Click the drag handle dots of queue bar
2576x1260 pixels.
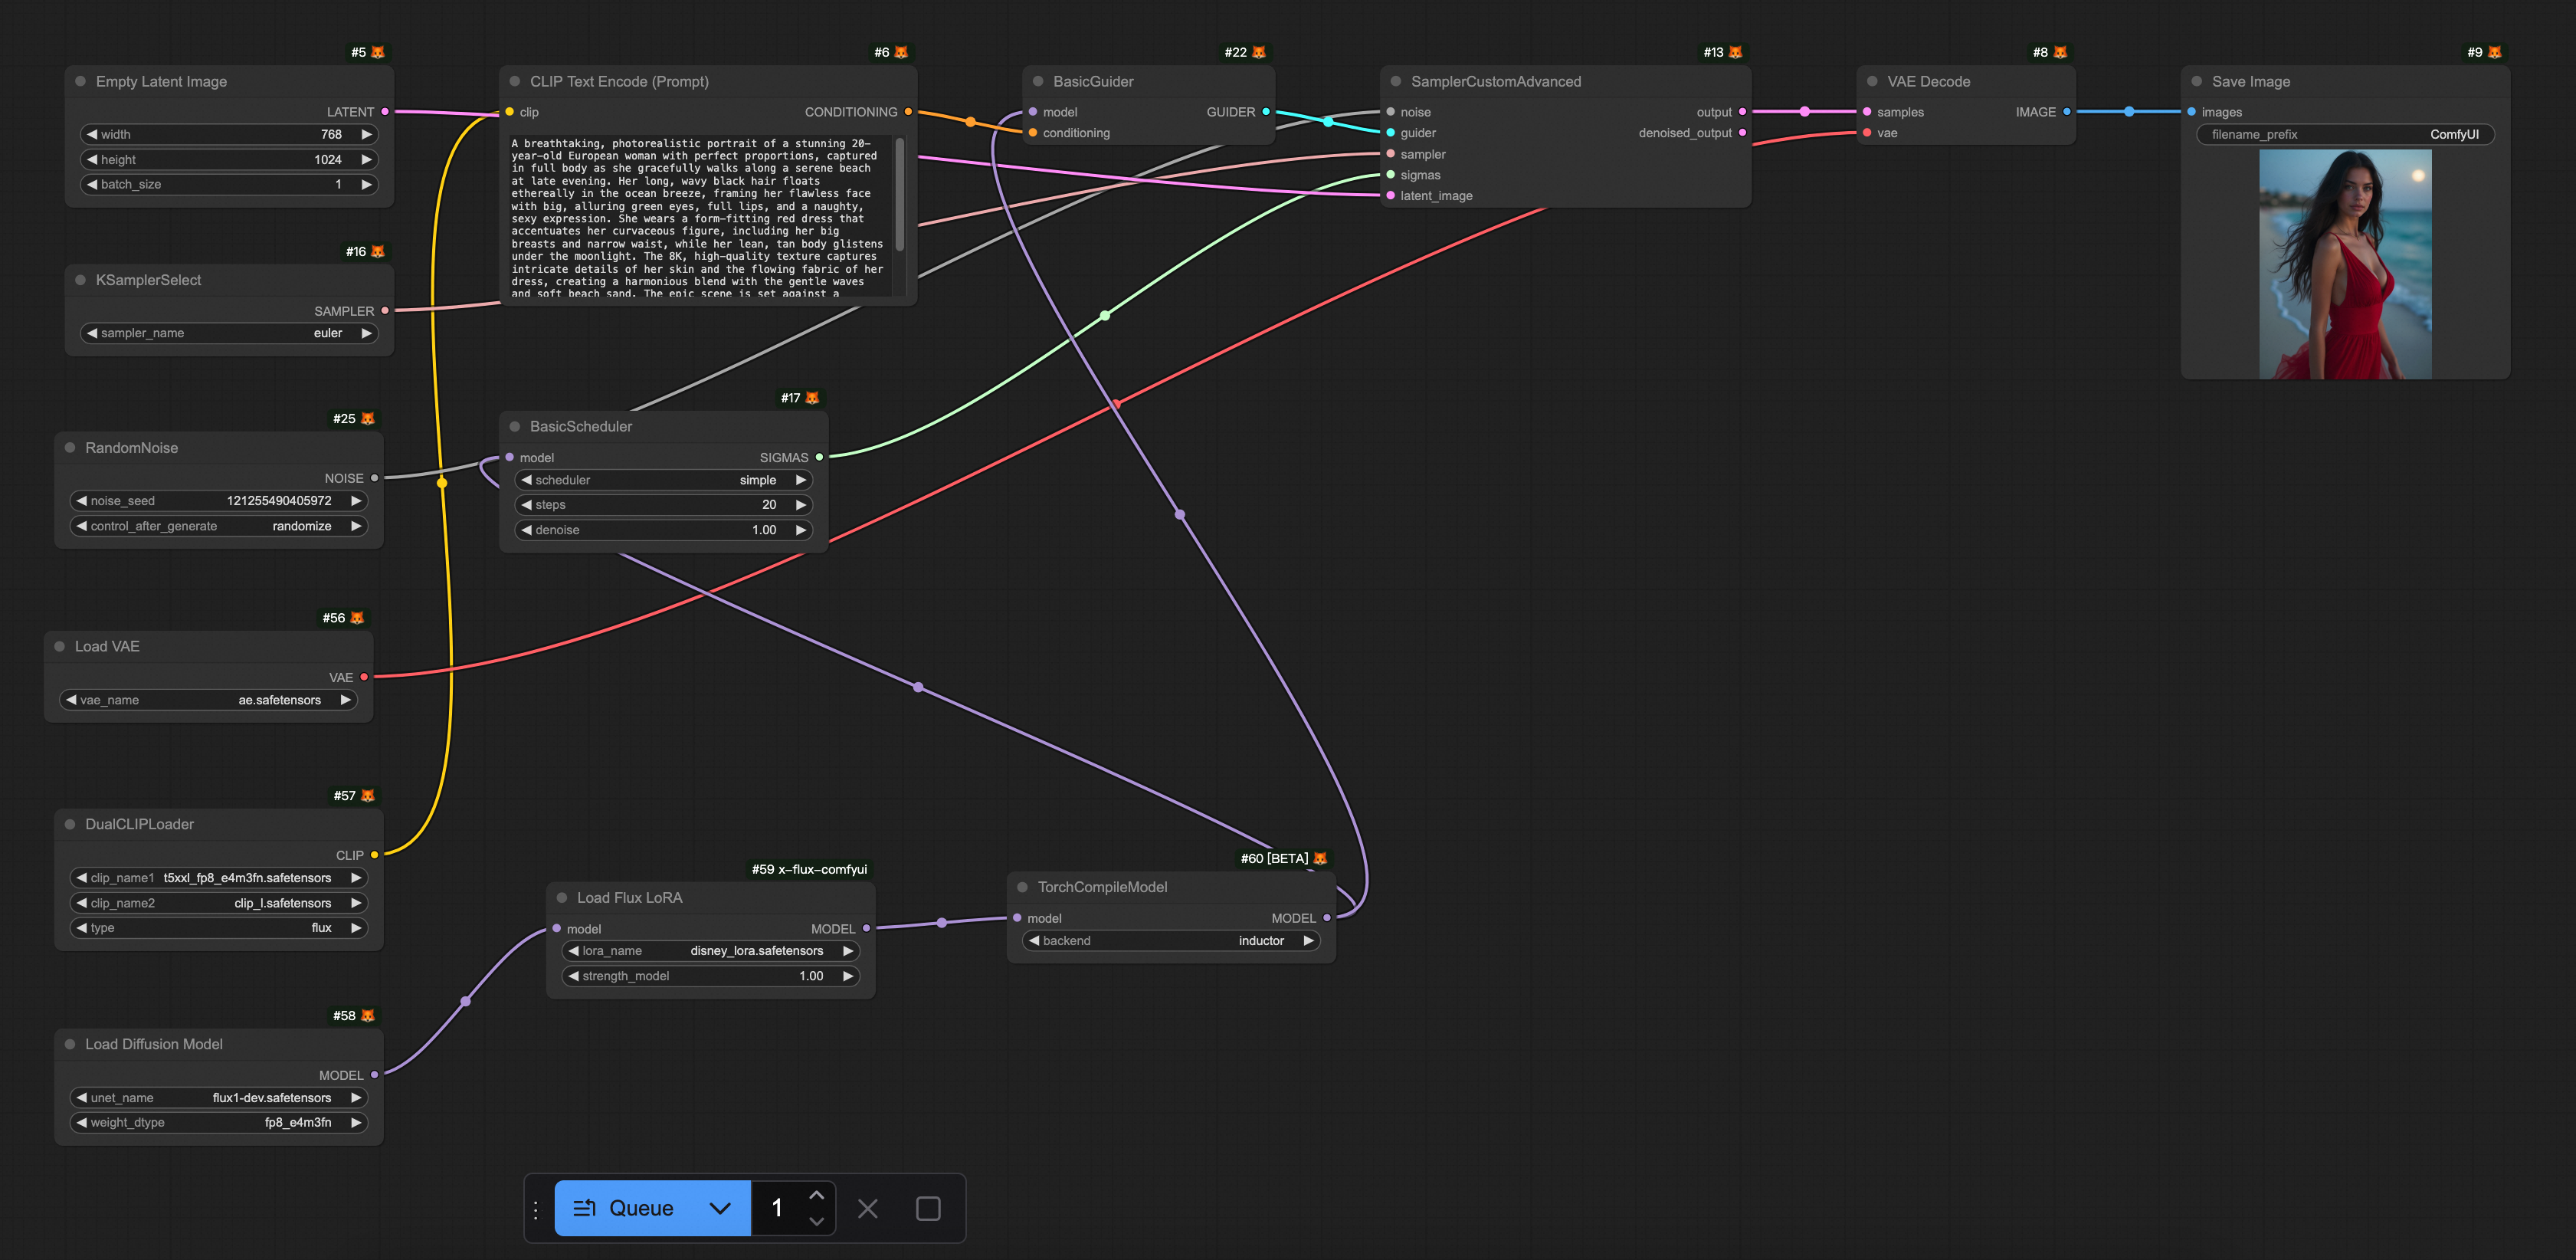click(536, 1209)
